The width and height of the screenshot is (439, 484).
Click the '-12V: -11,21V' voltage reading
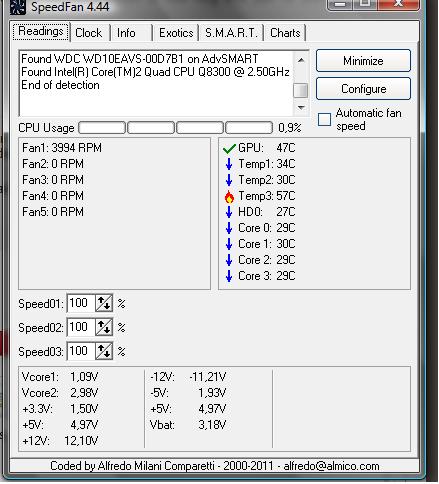pos(188,377)
